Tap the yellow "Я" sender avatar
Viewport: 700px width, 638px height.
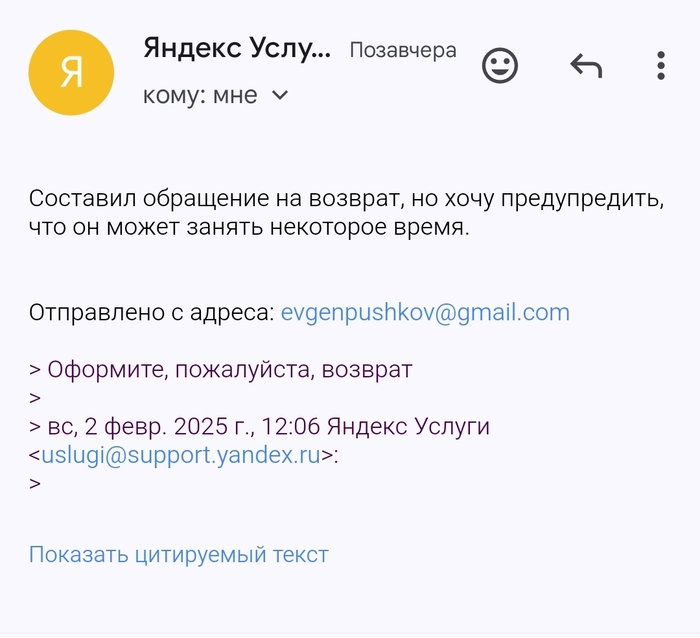pyautogui.click(x=71, y=72)
